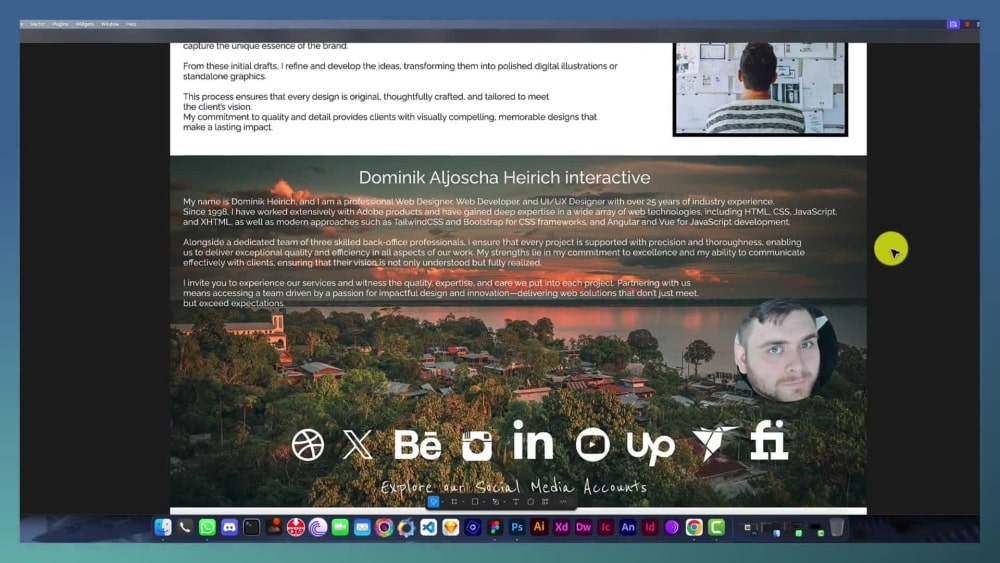Select the Rectangle shape tool
1000x563 pixels.
[x=474, y=502]
